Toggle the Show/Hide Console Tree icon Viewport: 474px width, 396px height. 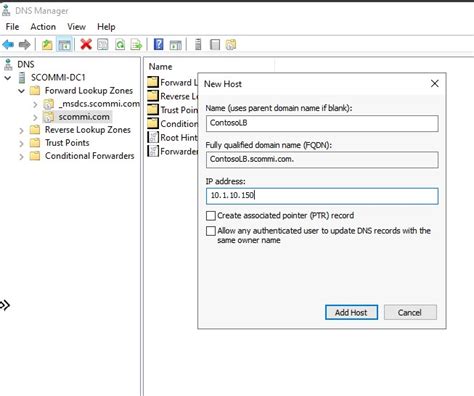pos(64,44)
